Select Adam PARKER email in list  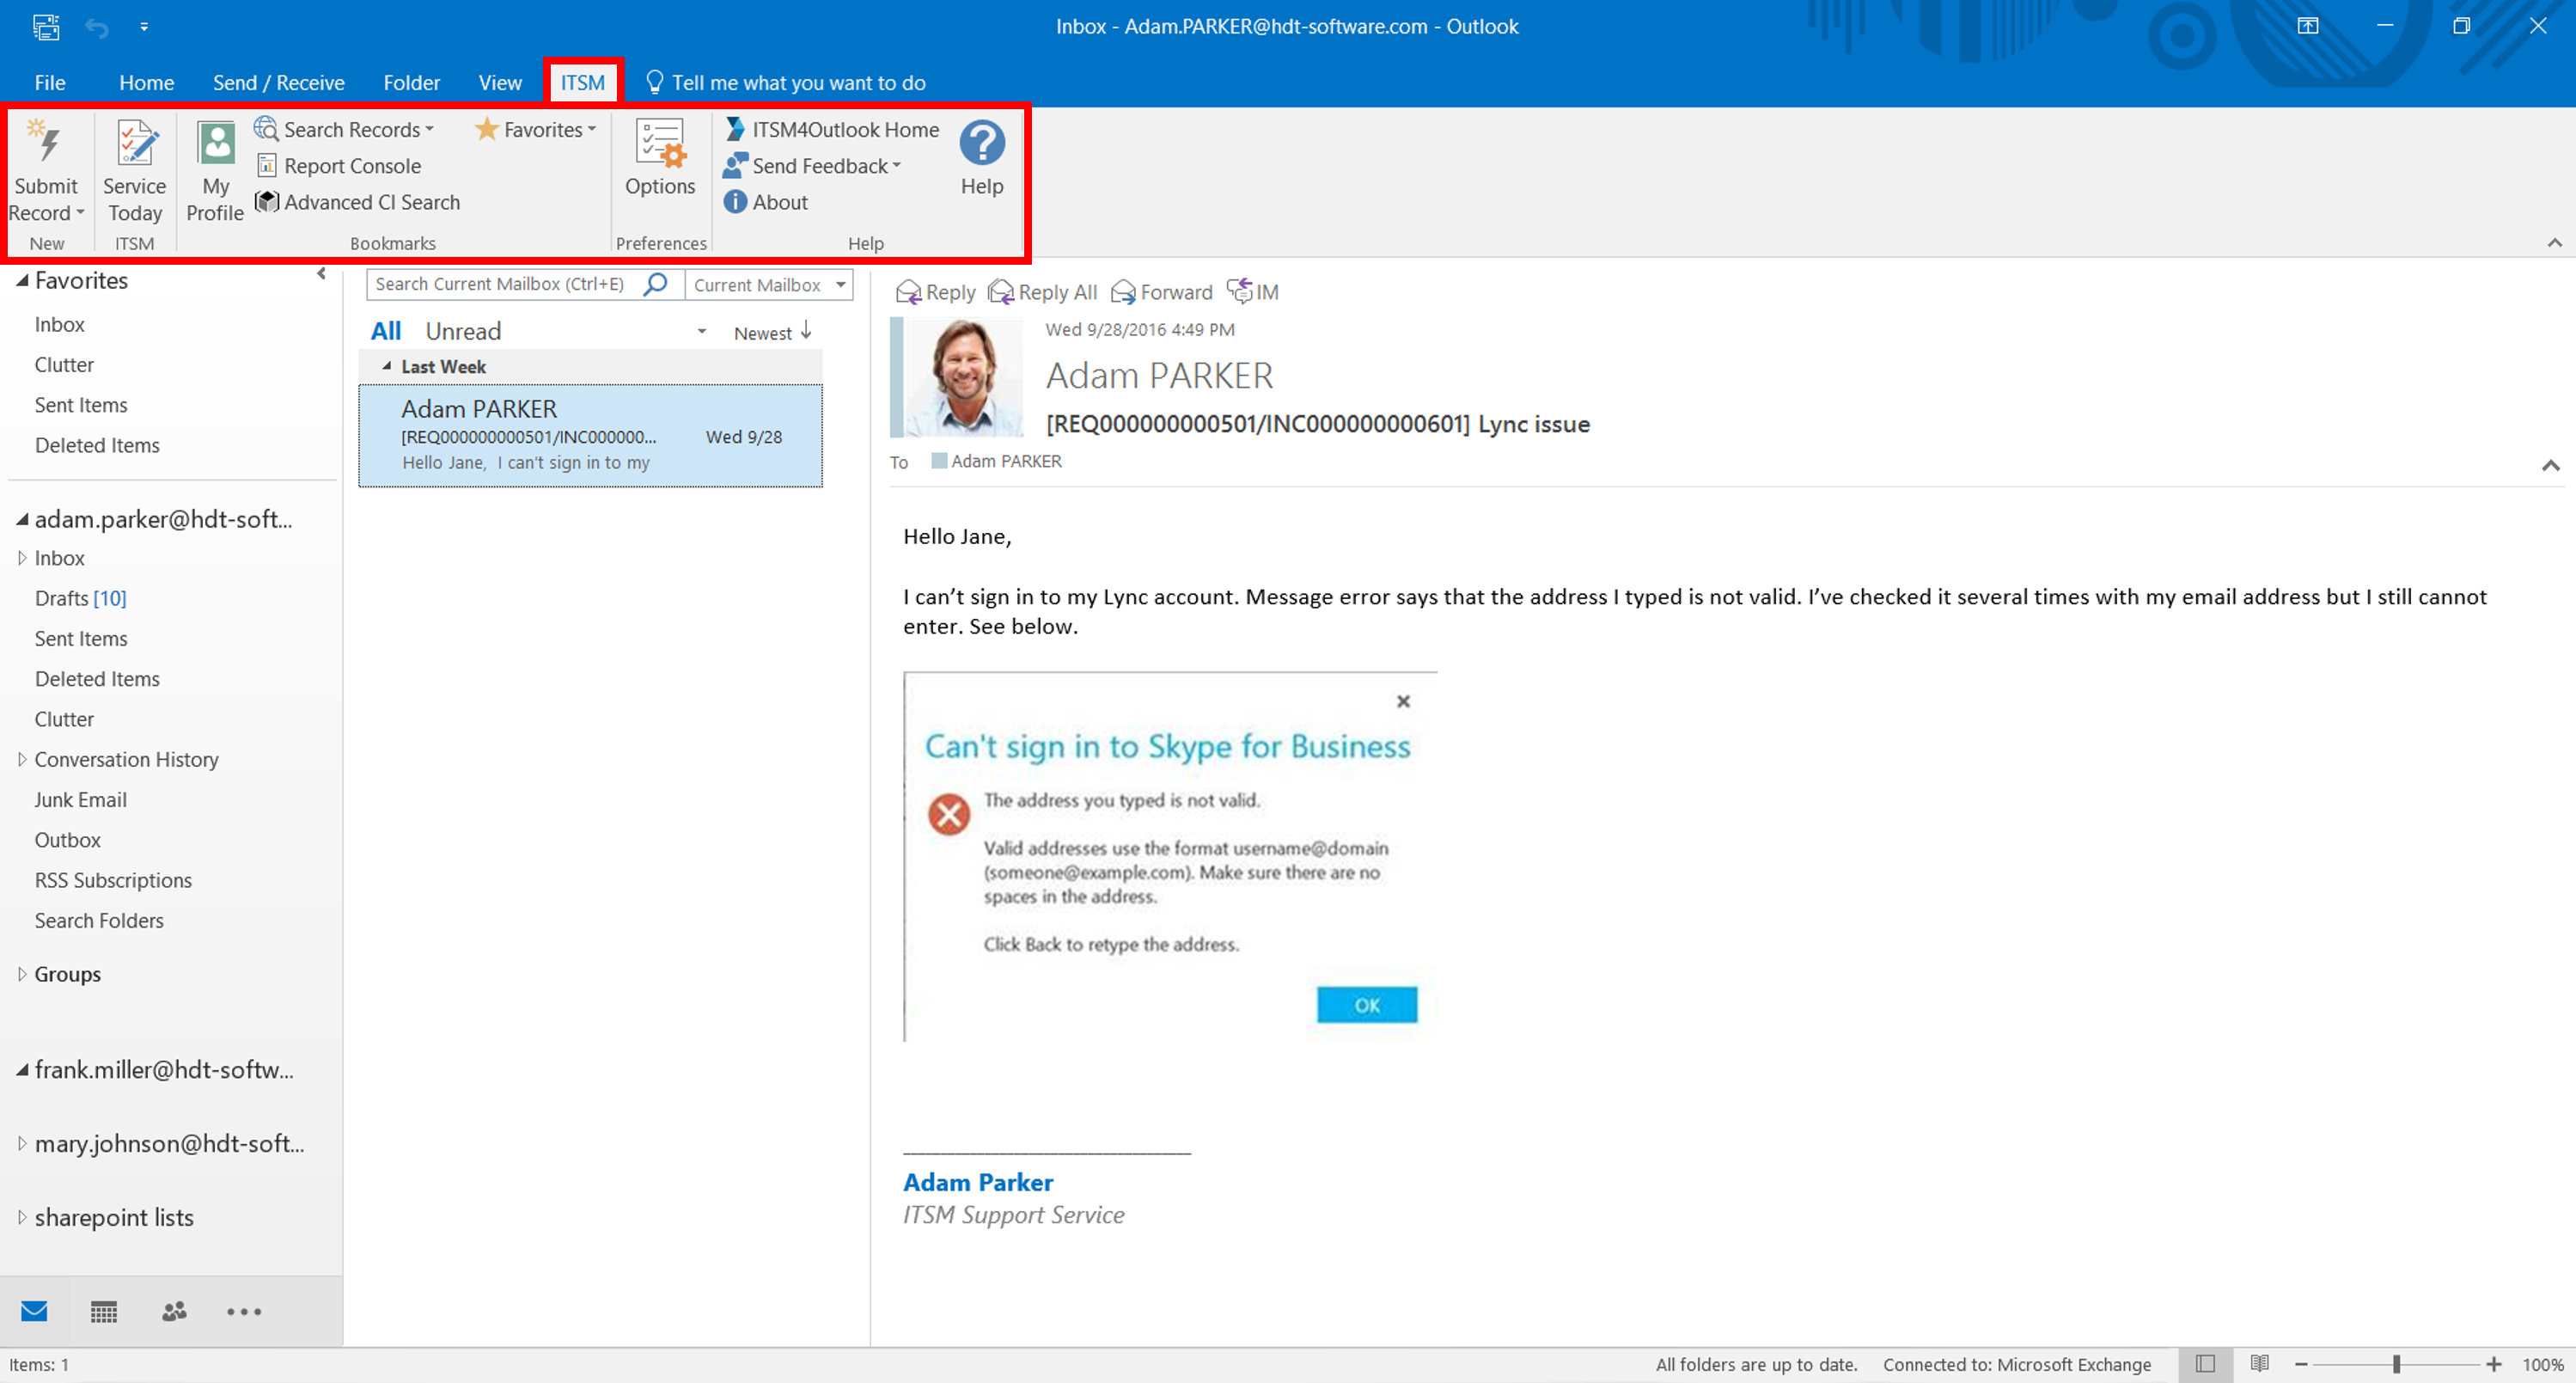point(591,436)
